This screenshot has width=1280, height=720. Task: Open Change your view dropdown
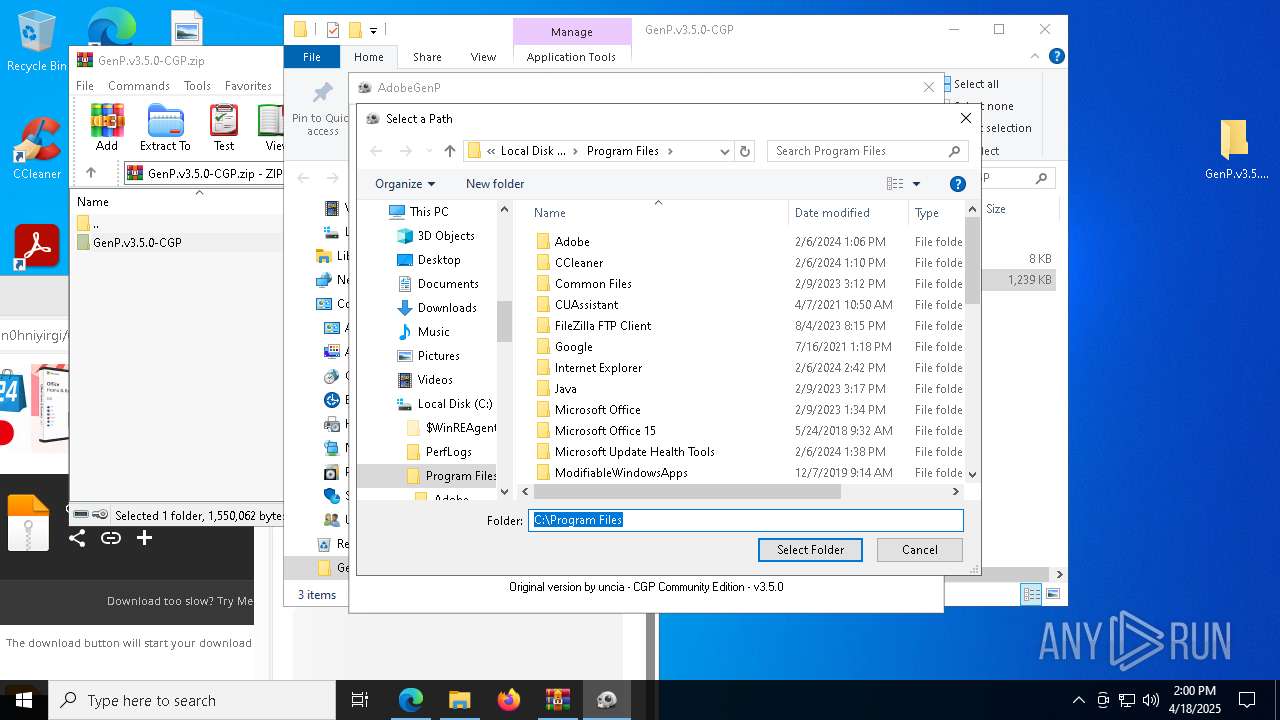click(916, 184)
